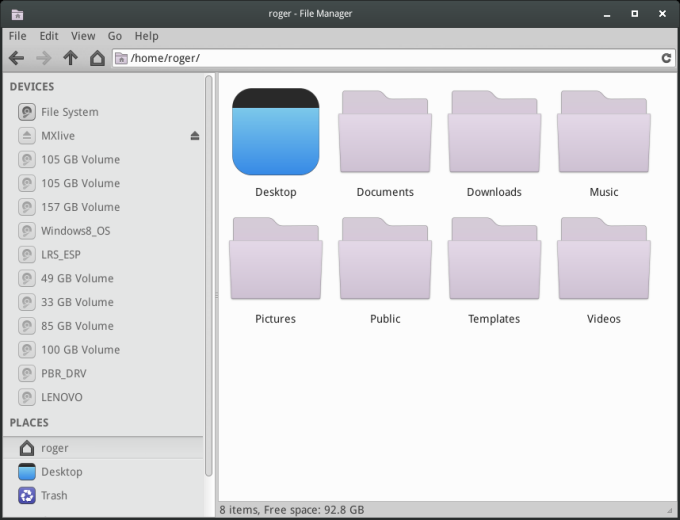Image resolution: width=680 pixels, height=520 pixels.
Task: Click the sidebar vertical scrollbar
Action: (x=208, y=270)
